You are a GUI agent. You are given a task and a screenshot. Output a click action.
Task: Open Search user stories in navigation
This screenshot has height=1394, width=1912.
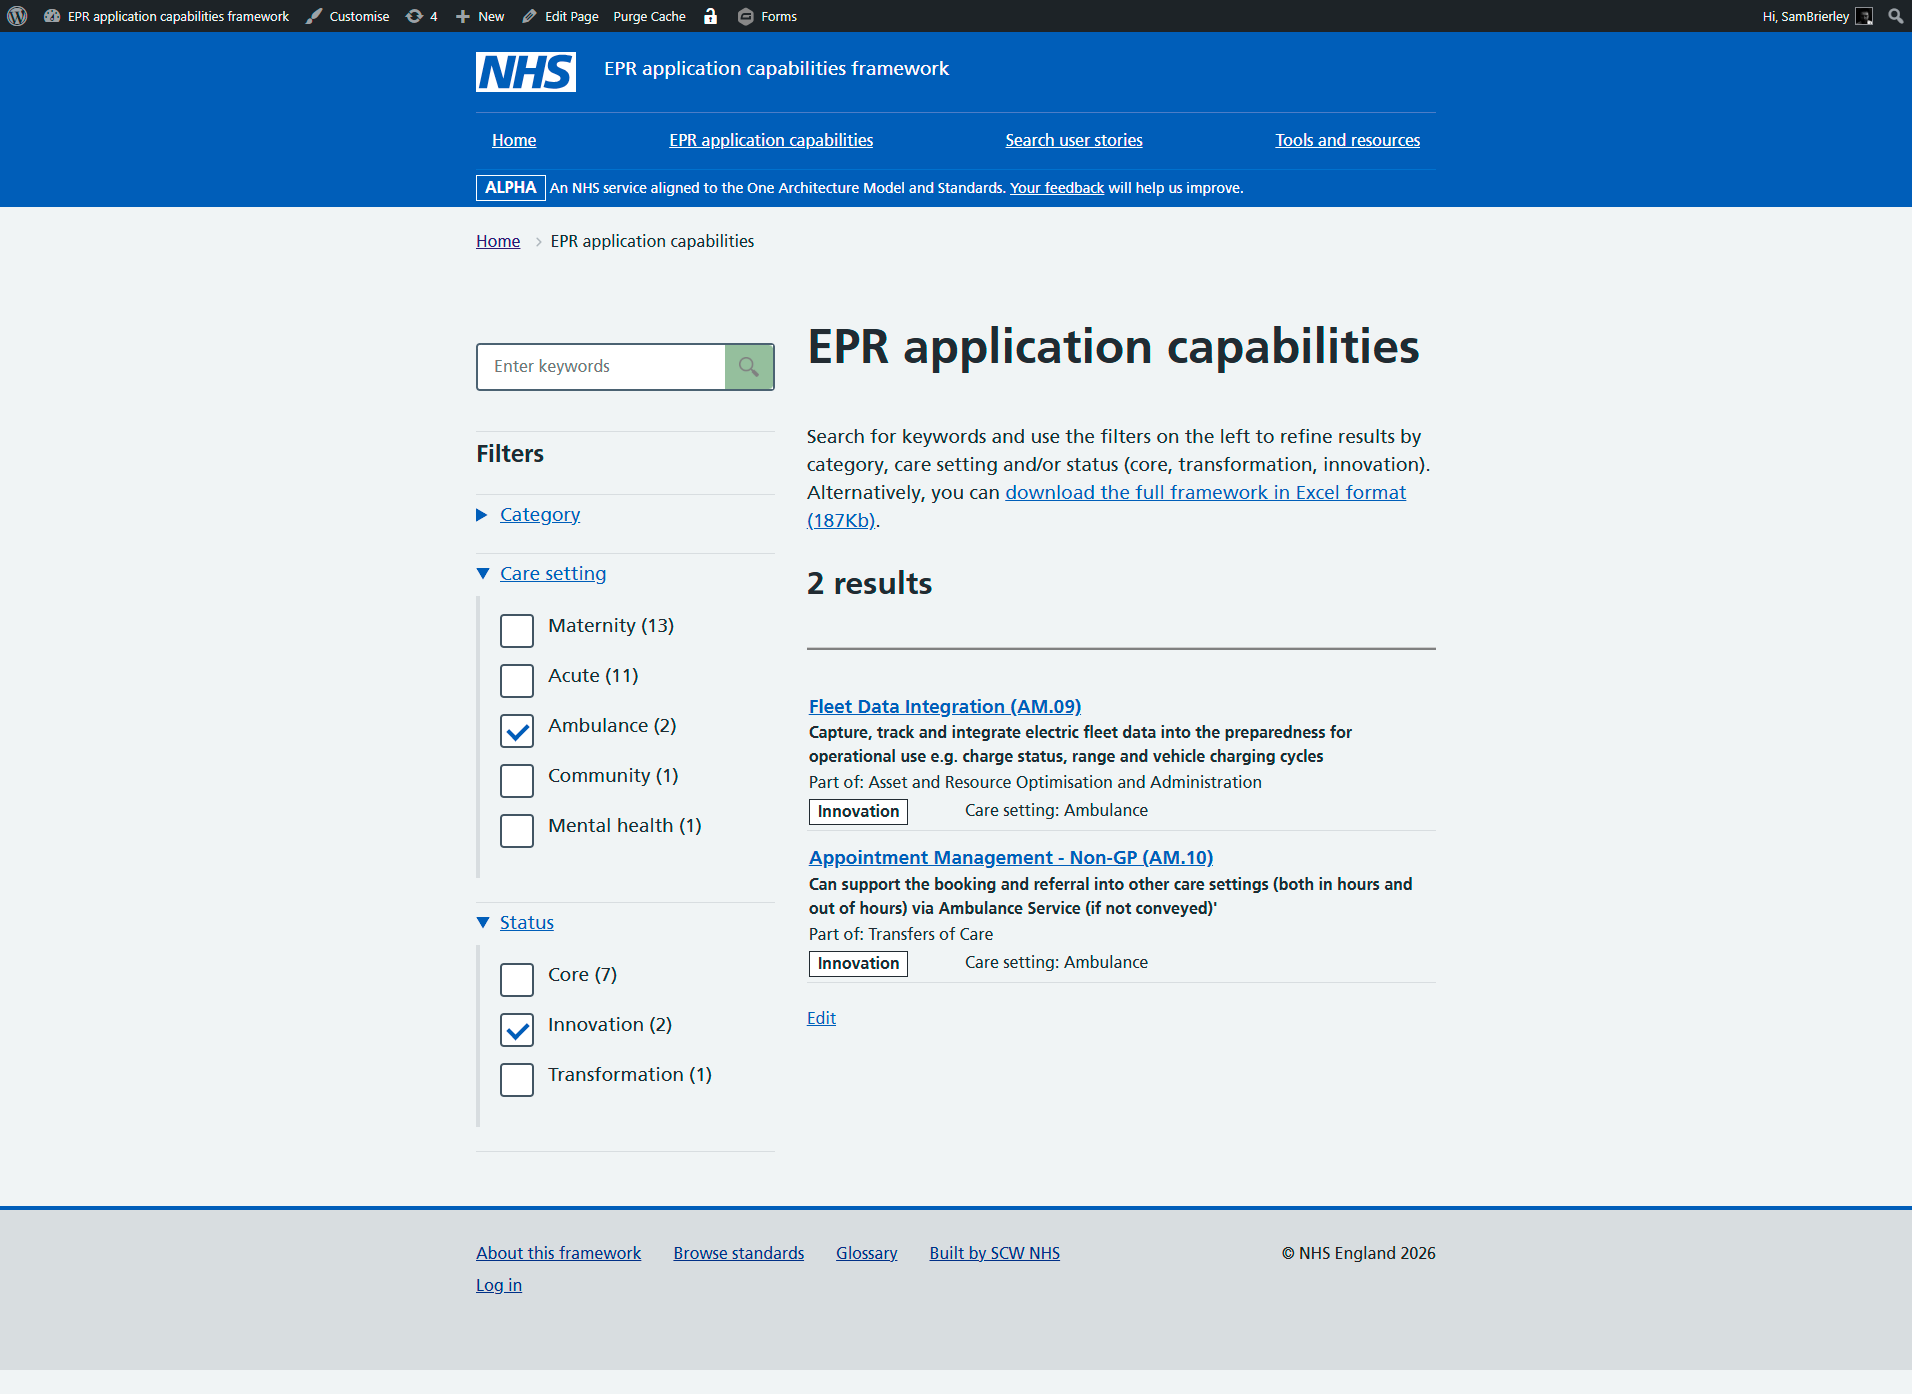pos(1073,140)
